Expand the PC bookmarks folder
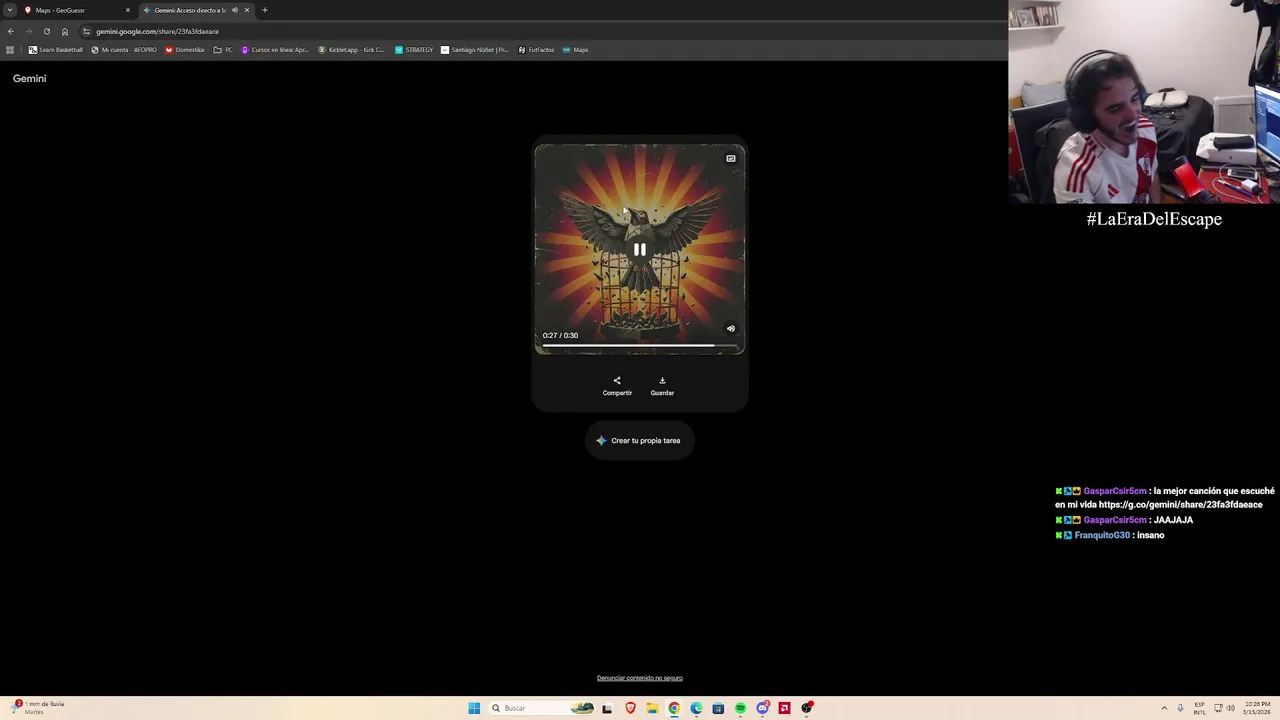This screenshot has height=720, width=1280. coord(223,50)
